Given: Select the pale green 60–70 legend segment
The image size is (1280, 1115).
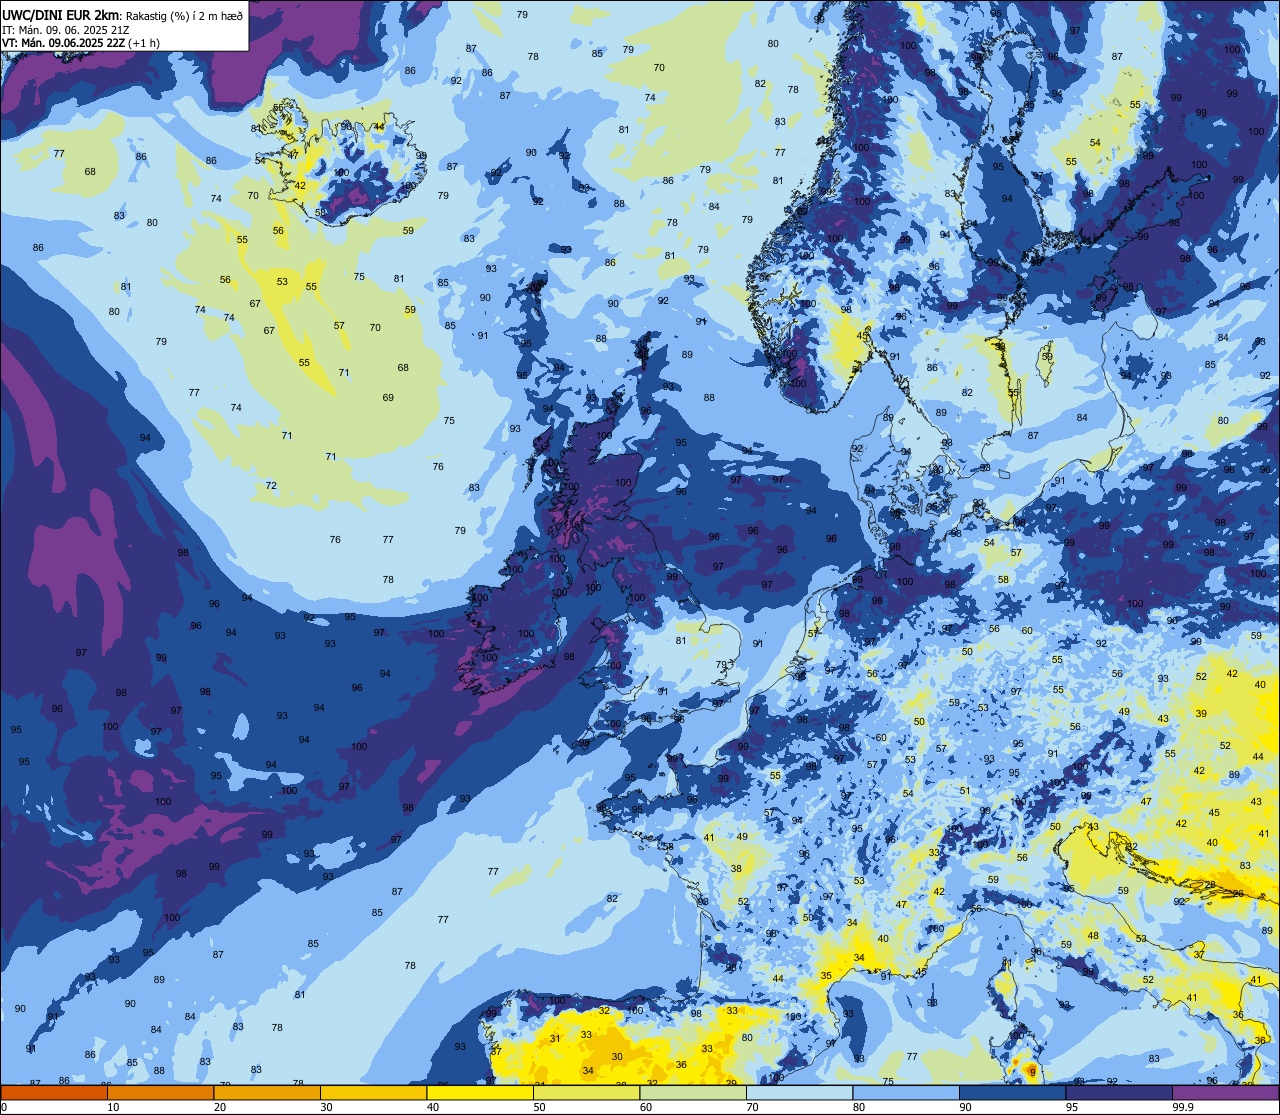Looking at the screenshot, I should (x=693, y=1093).
